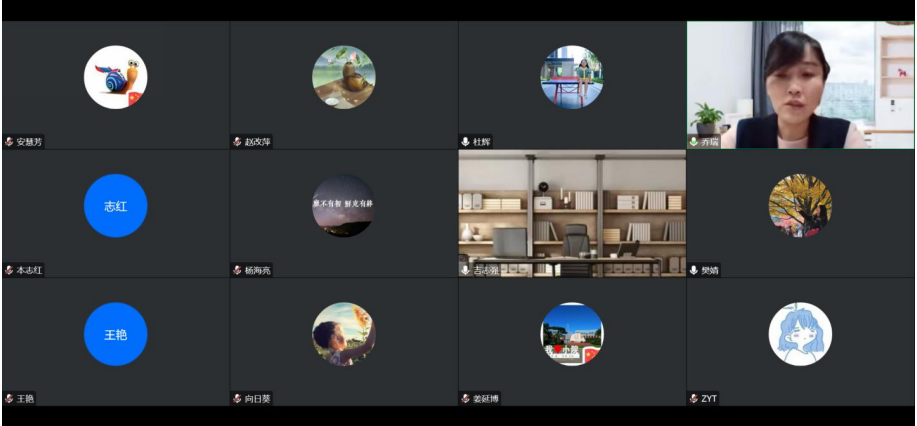Click 樊婧's yellow tree avatar
Screen dimensions: 917x426
coord(800,206)
